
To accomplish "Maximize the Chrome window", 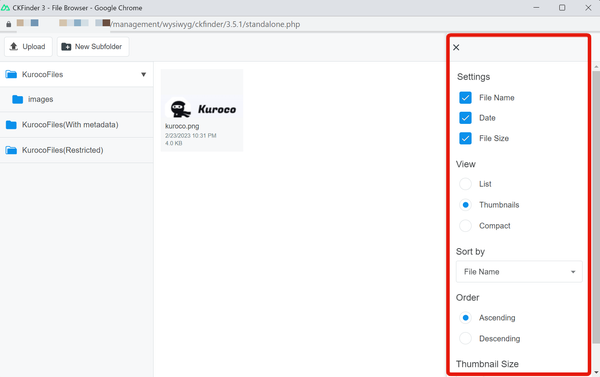I will [x=562, y=8].
